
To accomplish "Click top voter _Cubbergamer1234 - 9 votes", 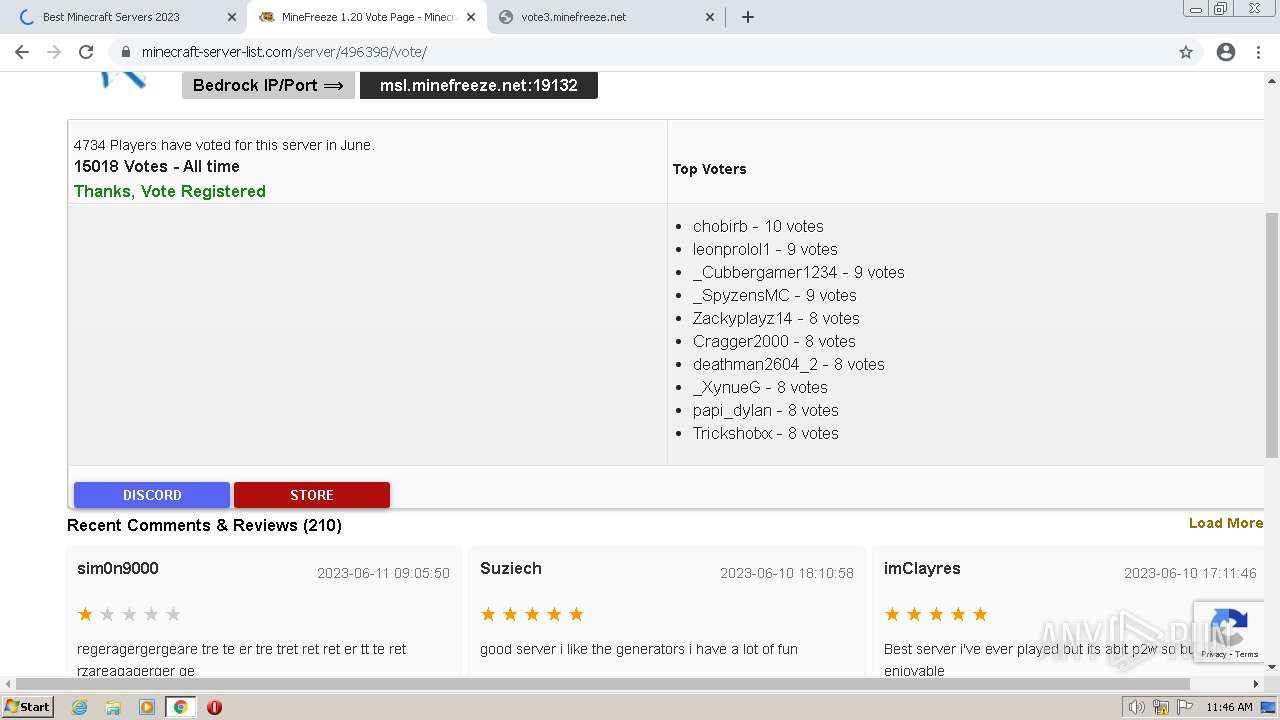I will coord(799,272).
